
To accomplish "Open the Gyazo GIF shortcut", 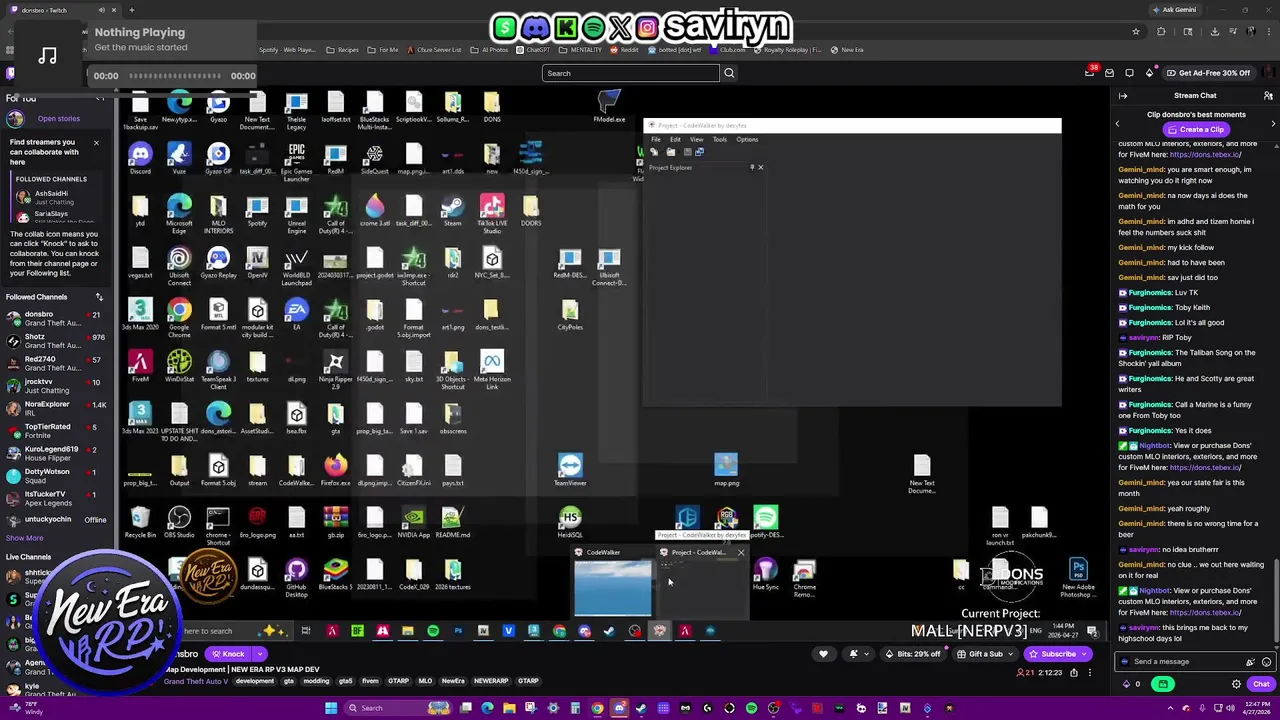I will pyautogui.click(x=218, y=158).
